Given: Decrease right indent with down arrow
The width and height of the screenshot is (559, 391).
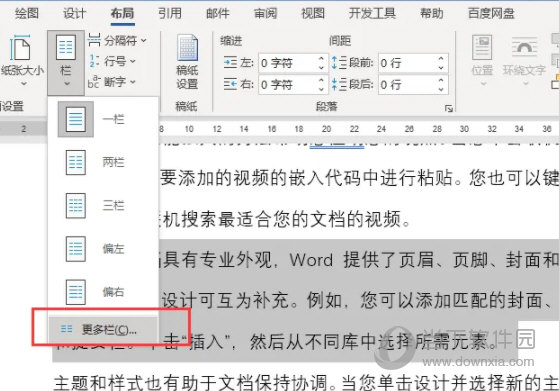Looking at the screenshot, I should tap(321, 89).
